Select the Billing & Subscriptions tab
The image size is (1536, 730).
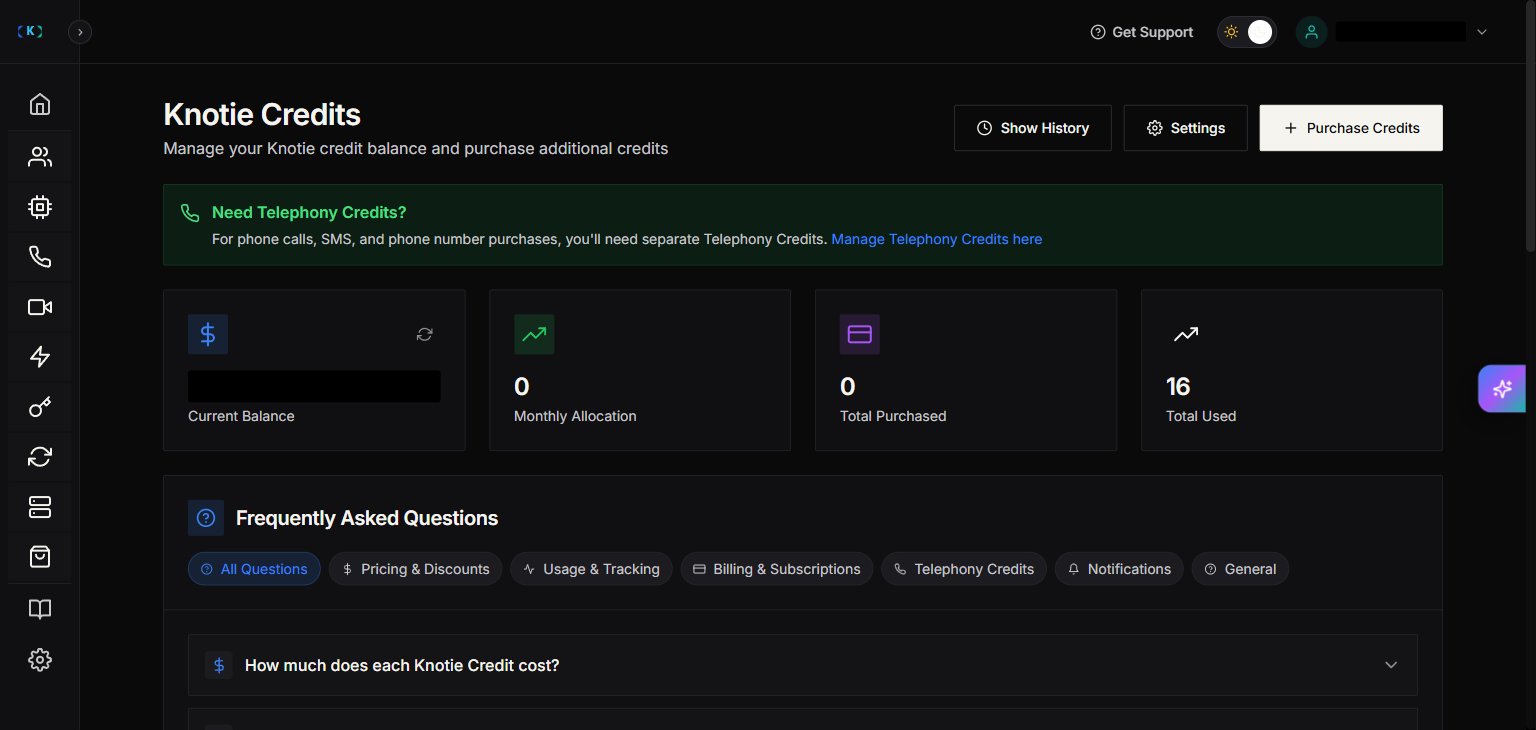(777, 569)
